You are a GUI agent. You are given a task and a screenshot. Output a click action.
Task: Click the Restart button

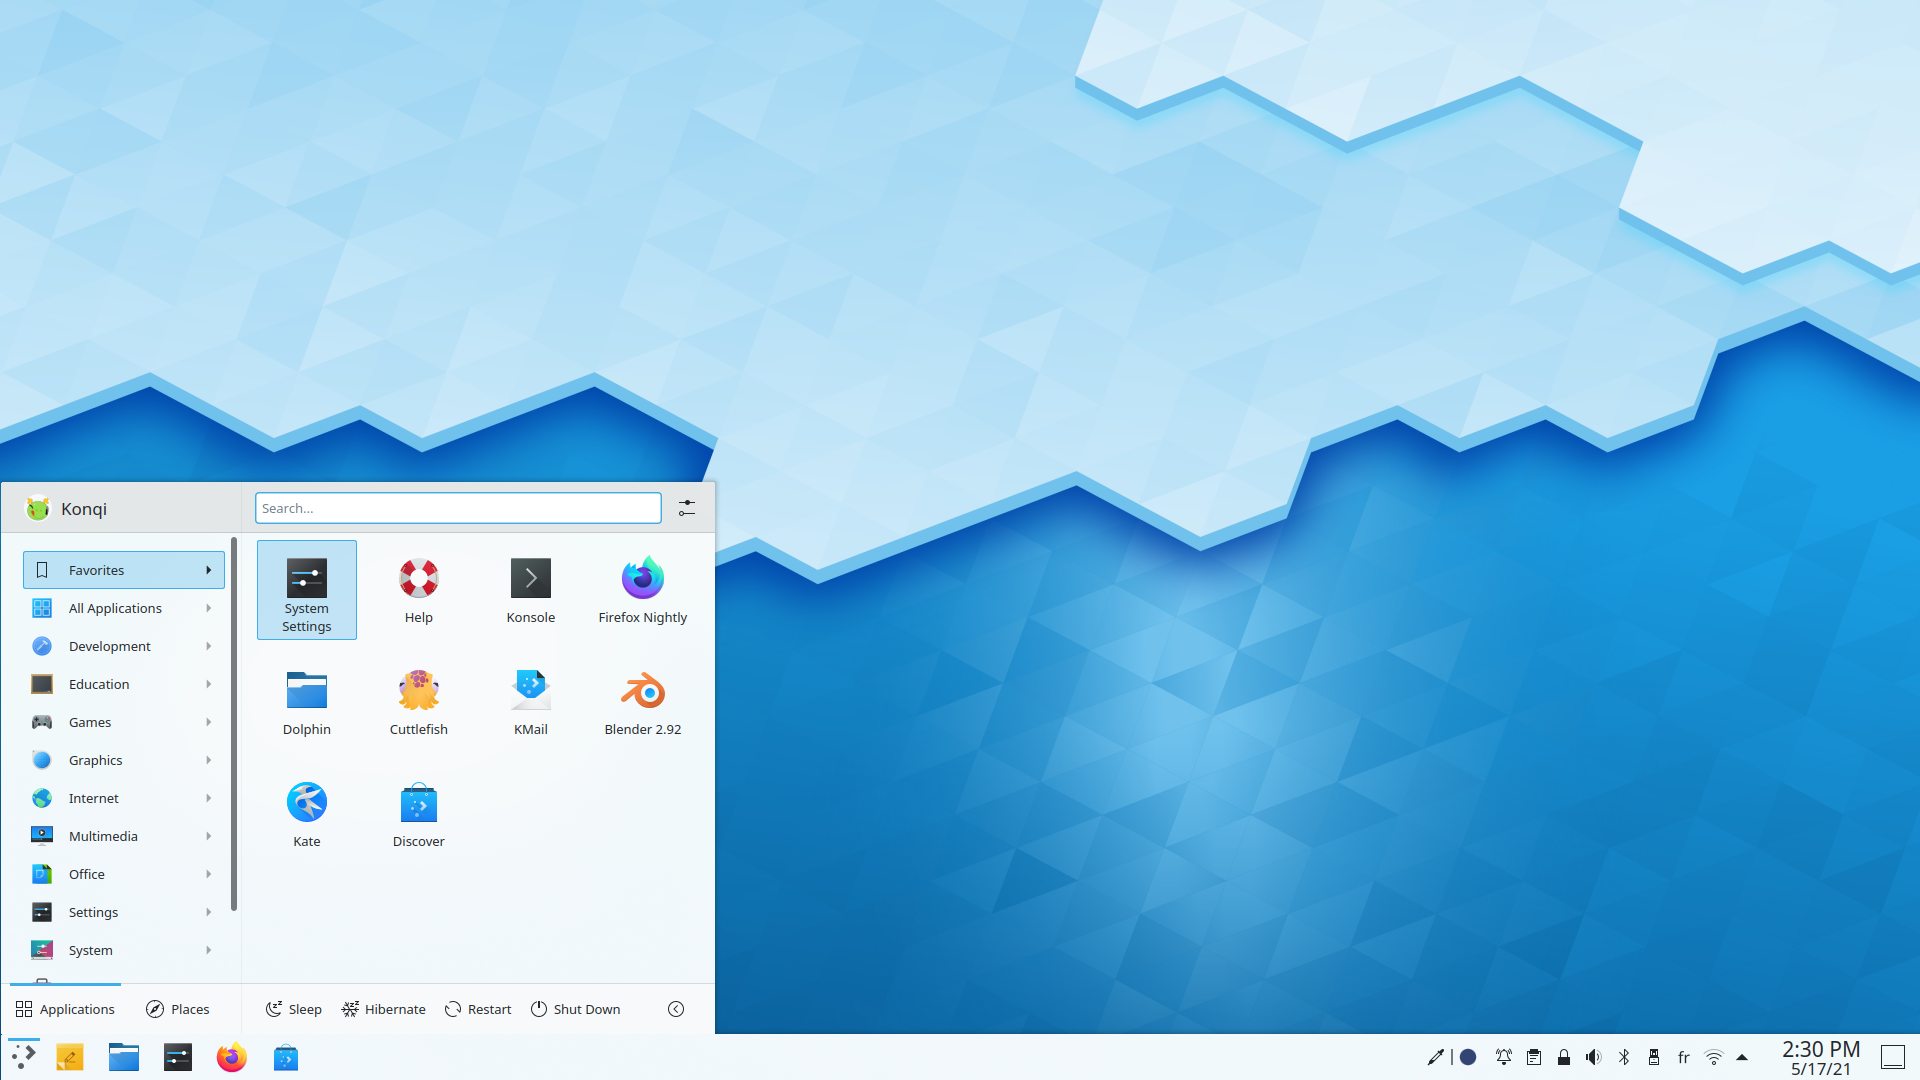[x=475, y=1009]
